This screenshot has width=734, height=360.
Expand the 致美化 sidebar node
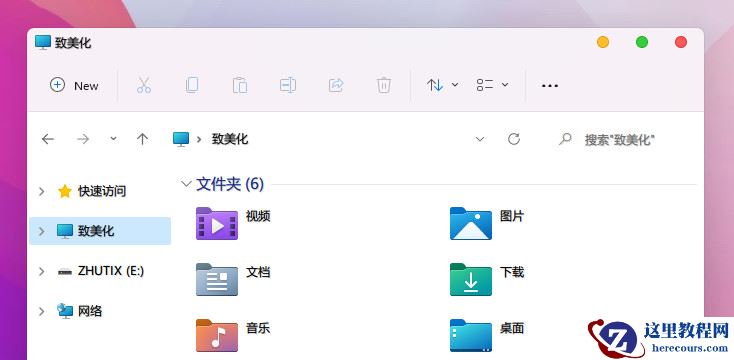click(42, 231)
